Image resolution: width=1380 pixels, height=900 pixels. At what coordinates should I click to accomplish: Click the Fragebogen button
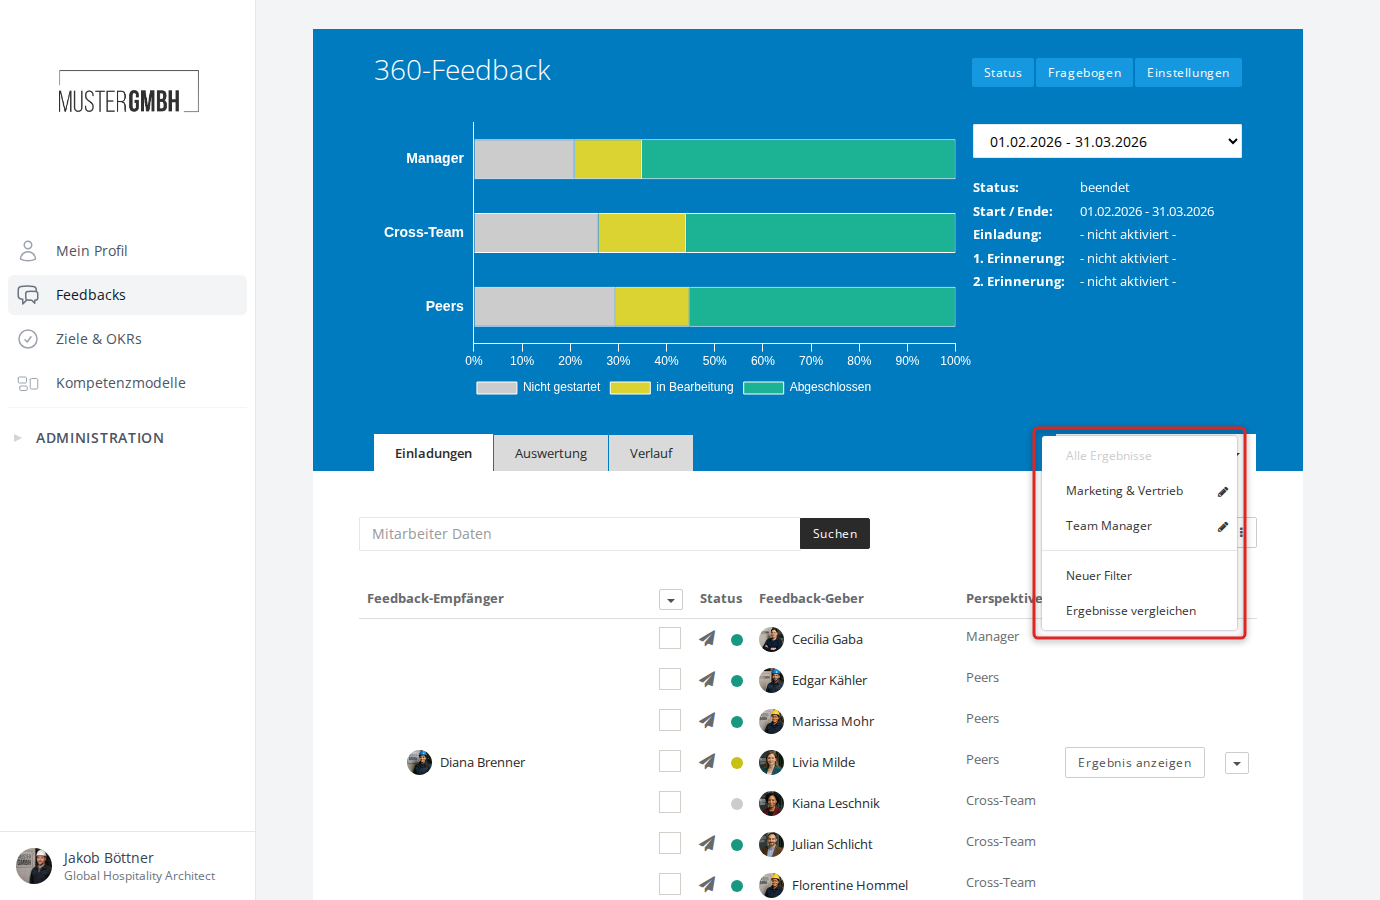tap(1084, 72)
